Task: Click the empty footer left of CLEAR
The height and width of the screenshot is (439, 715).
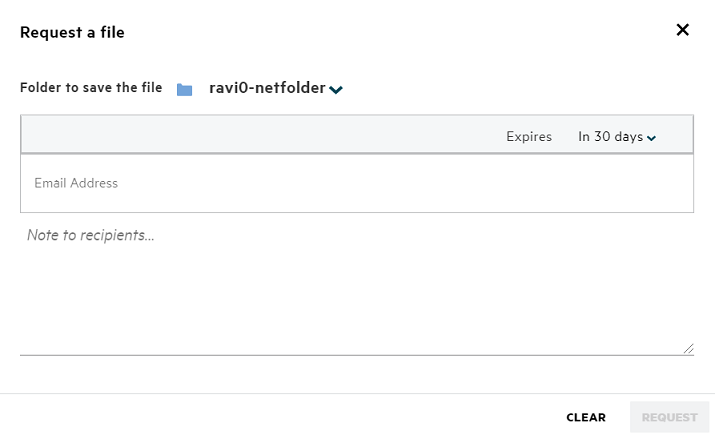Action: (280, 417)
